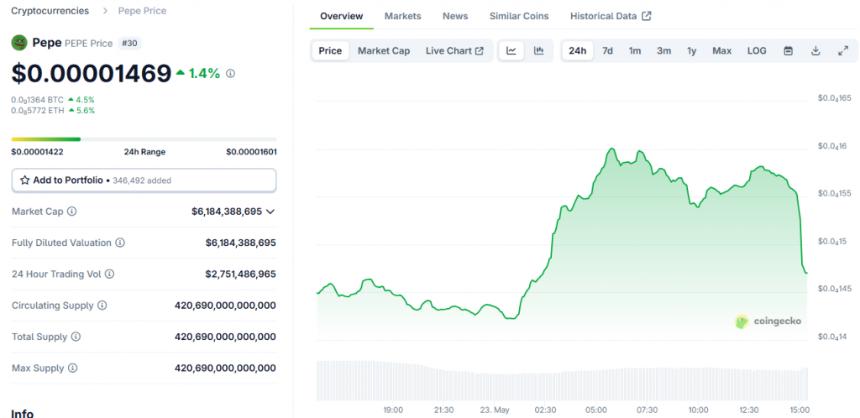Screen dimensions: 860x418
Task: Click info icon beside 24 Hour Trading Vol
Action: tap(110, 274)
